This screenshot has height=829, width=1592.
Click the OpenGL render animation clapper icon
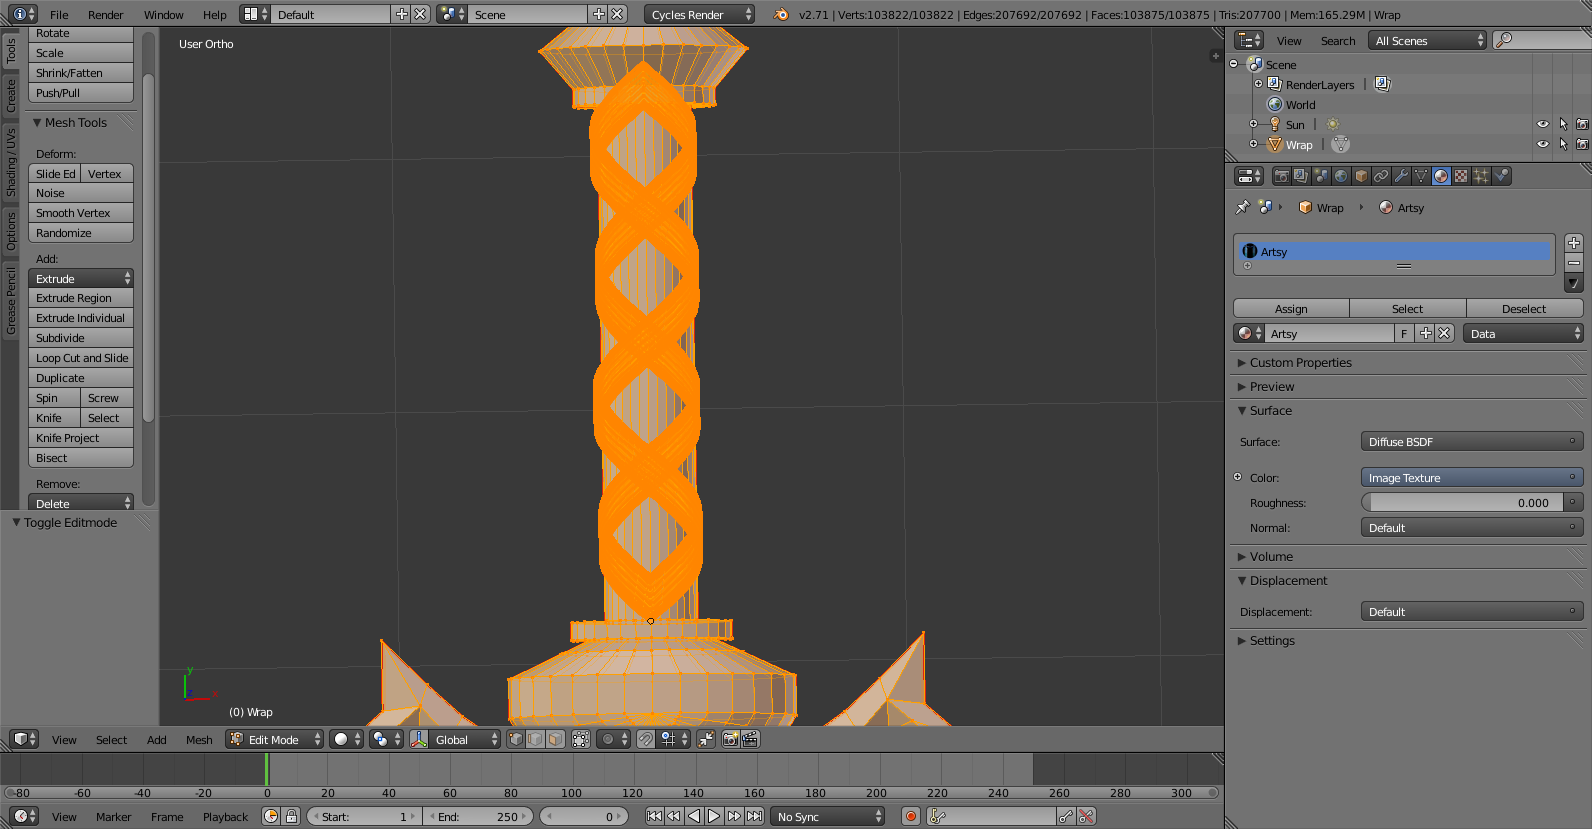pyautogui.click(x=751, y=739)
